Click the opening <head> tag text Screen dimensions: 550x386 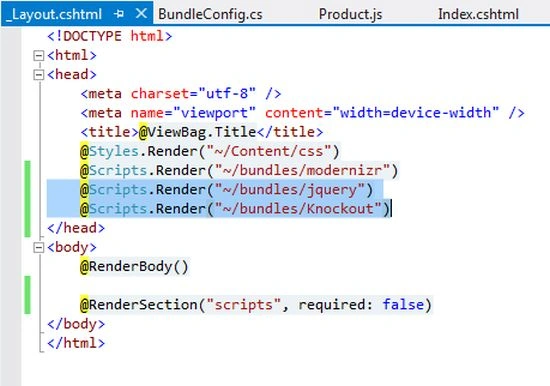click(72, 74)
